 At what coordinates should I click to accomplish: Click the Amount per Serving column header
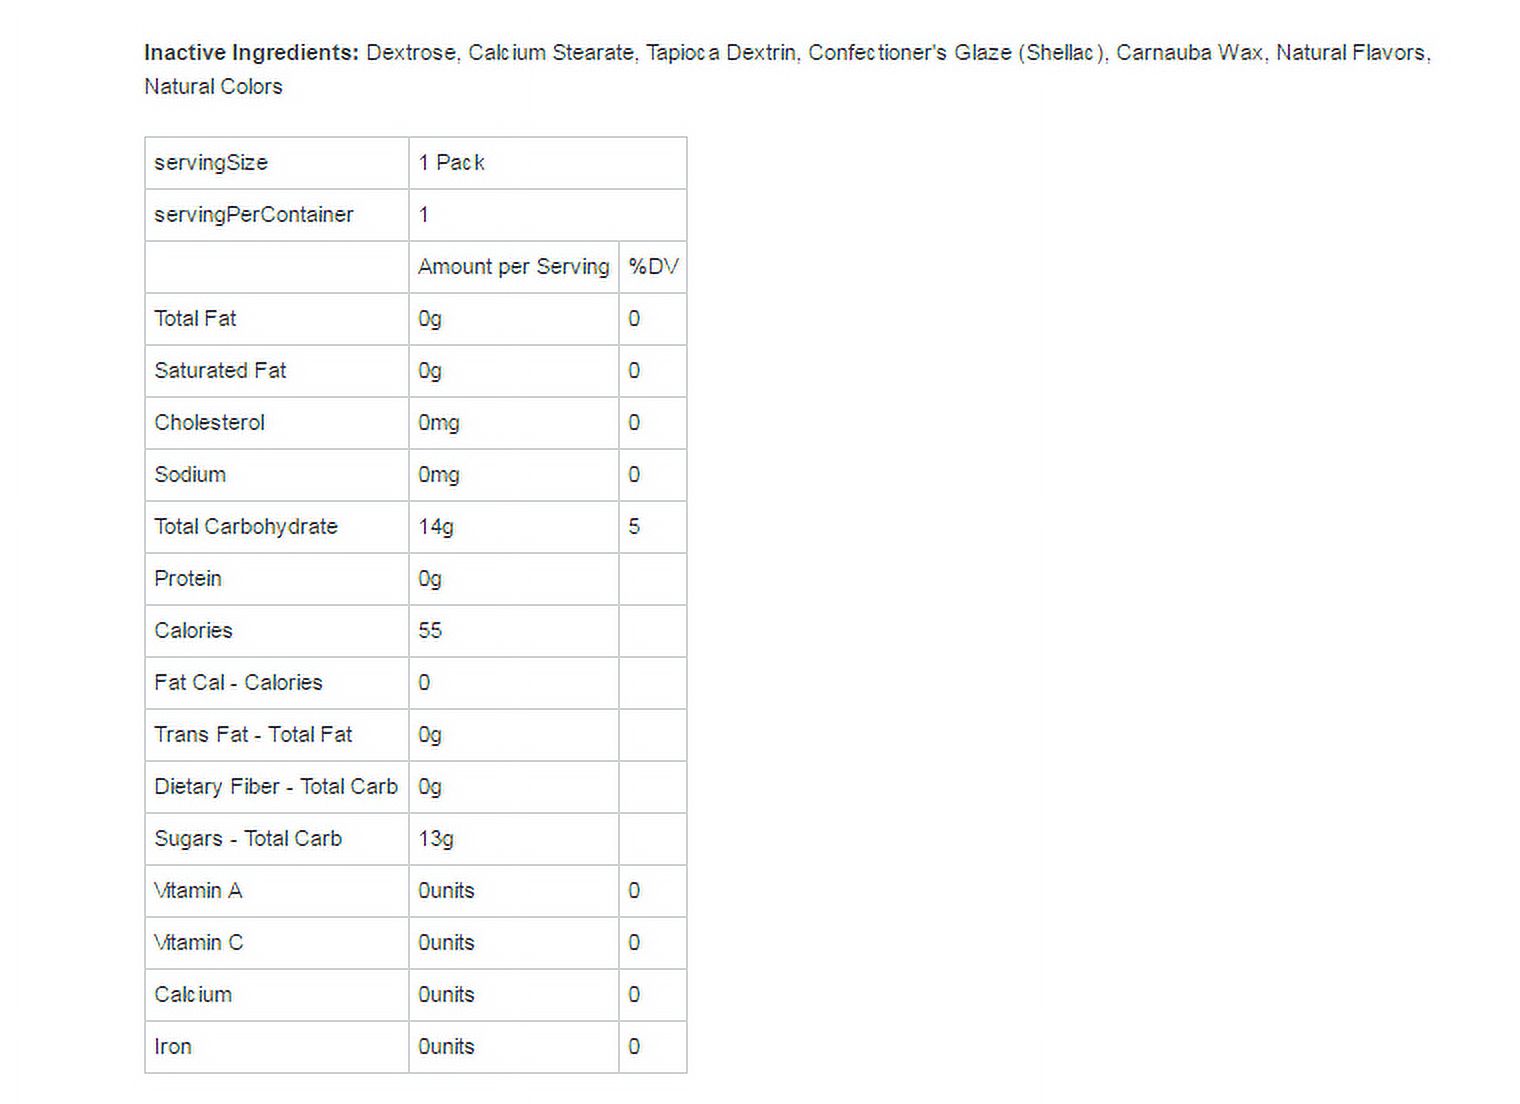tap(514, 267)
